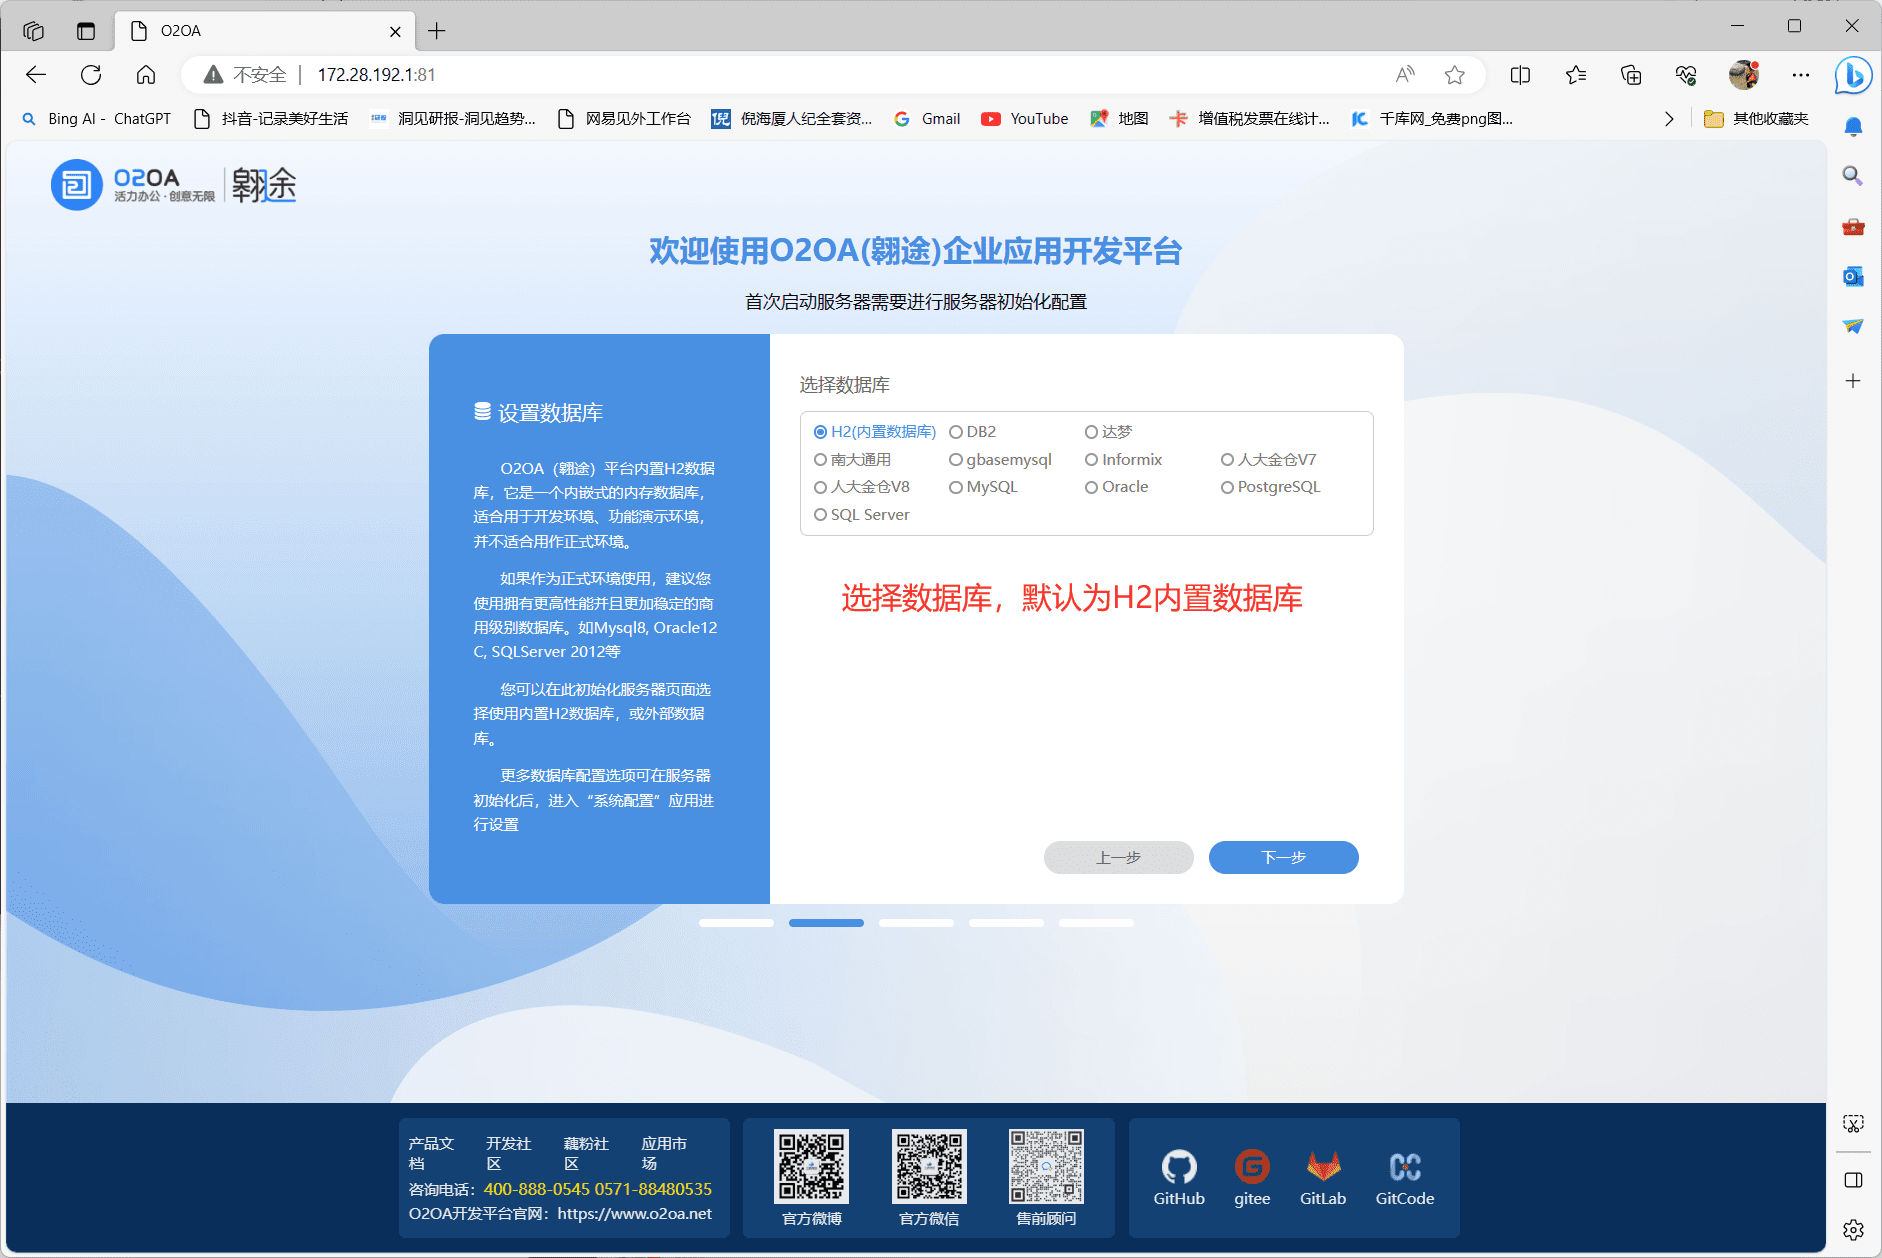The image size is (1882, 1258).
Task: Click the search icon in Edge sidebar
Action: pyautogui.click(x=1853, y=176)
